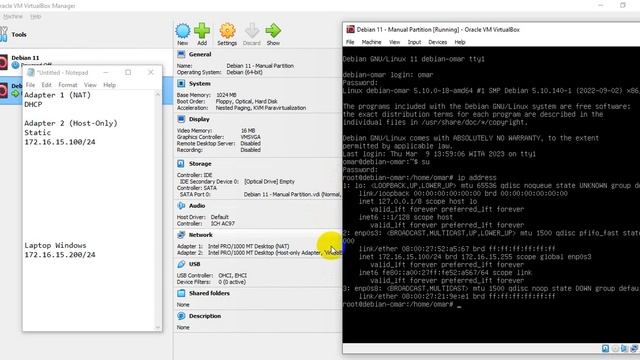Screen dimensions: 640x360
Task: Click the USB section icon
Action: pyautogui.click(x=181, y=264)
